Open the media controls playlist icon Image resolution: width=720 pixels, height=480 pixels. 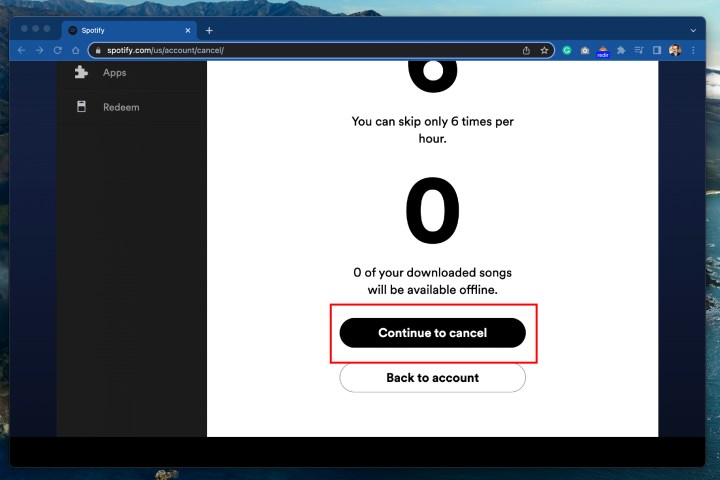(x=639, y=50)
